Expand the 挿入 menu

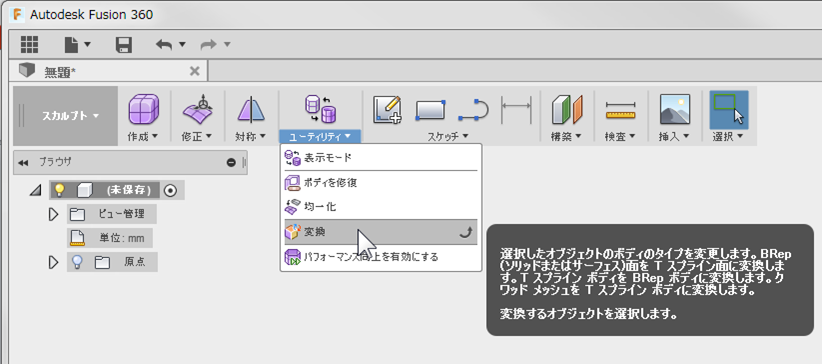click(675, 136)
